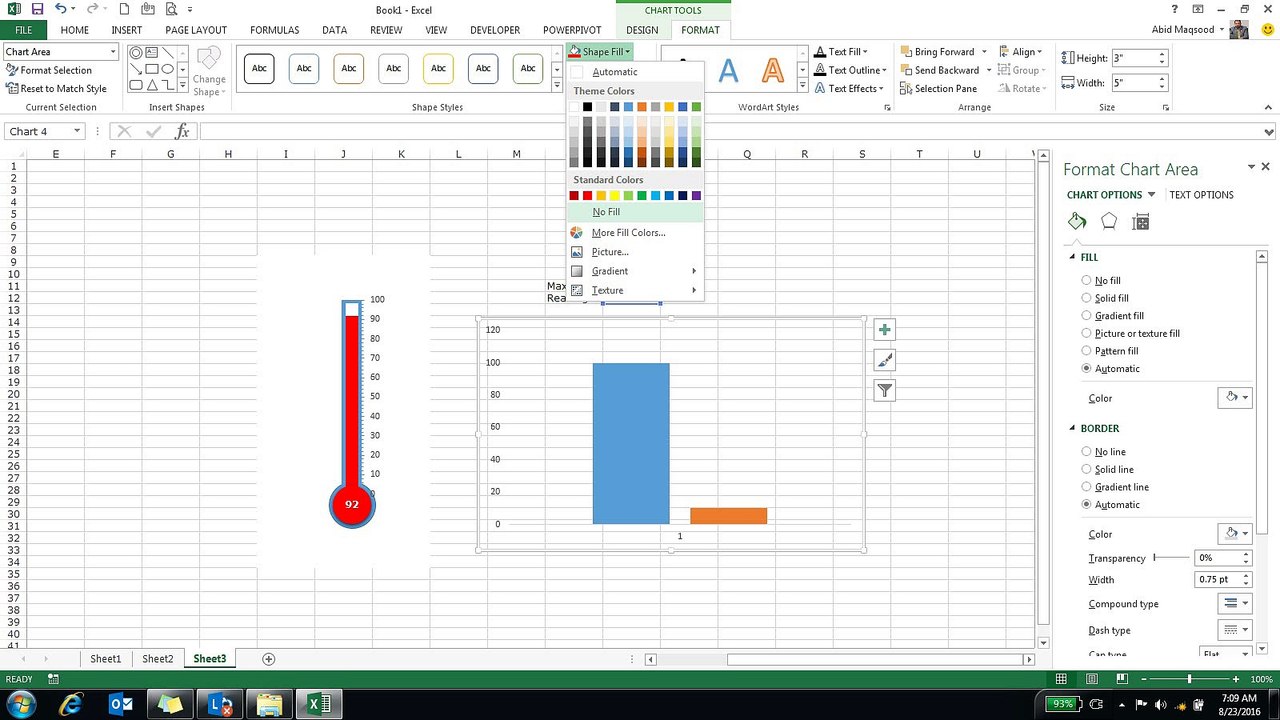Switch to Normal view in status bar

[x=1061, y=679]
